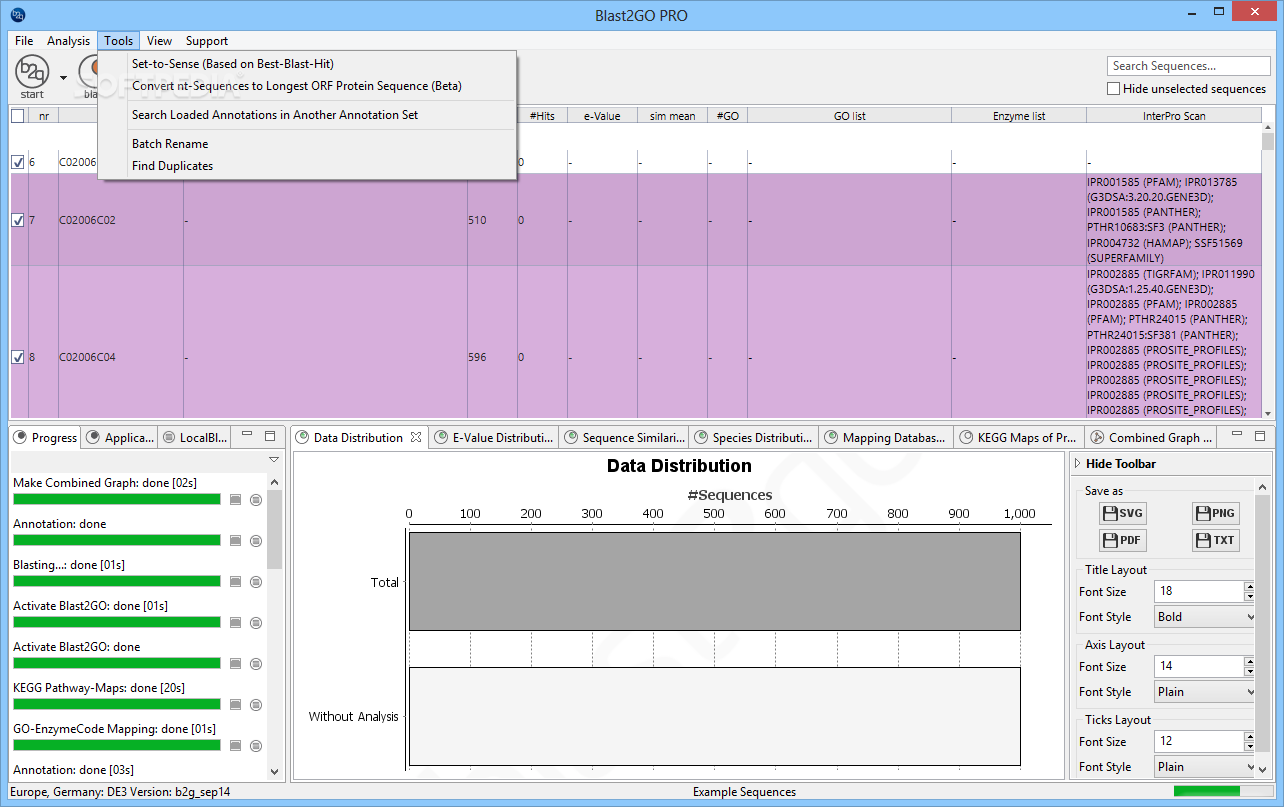
Task: Open Title Layout Font Style dropdown
Action: point(1205,617)
